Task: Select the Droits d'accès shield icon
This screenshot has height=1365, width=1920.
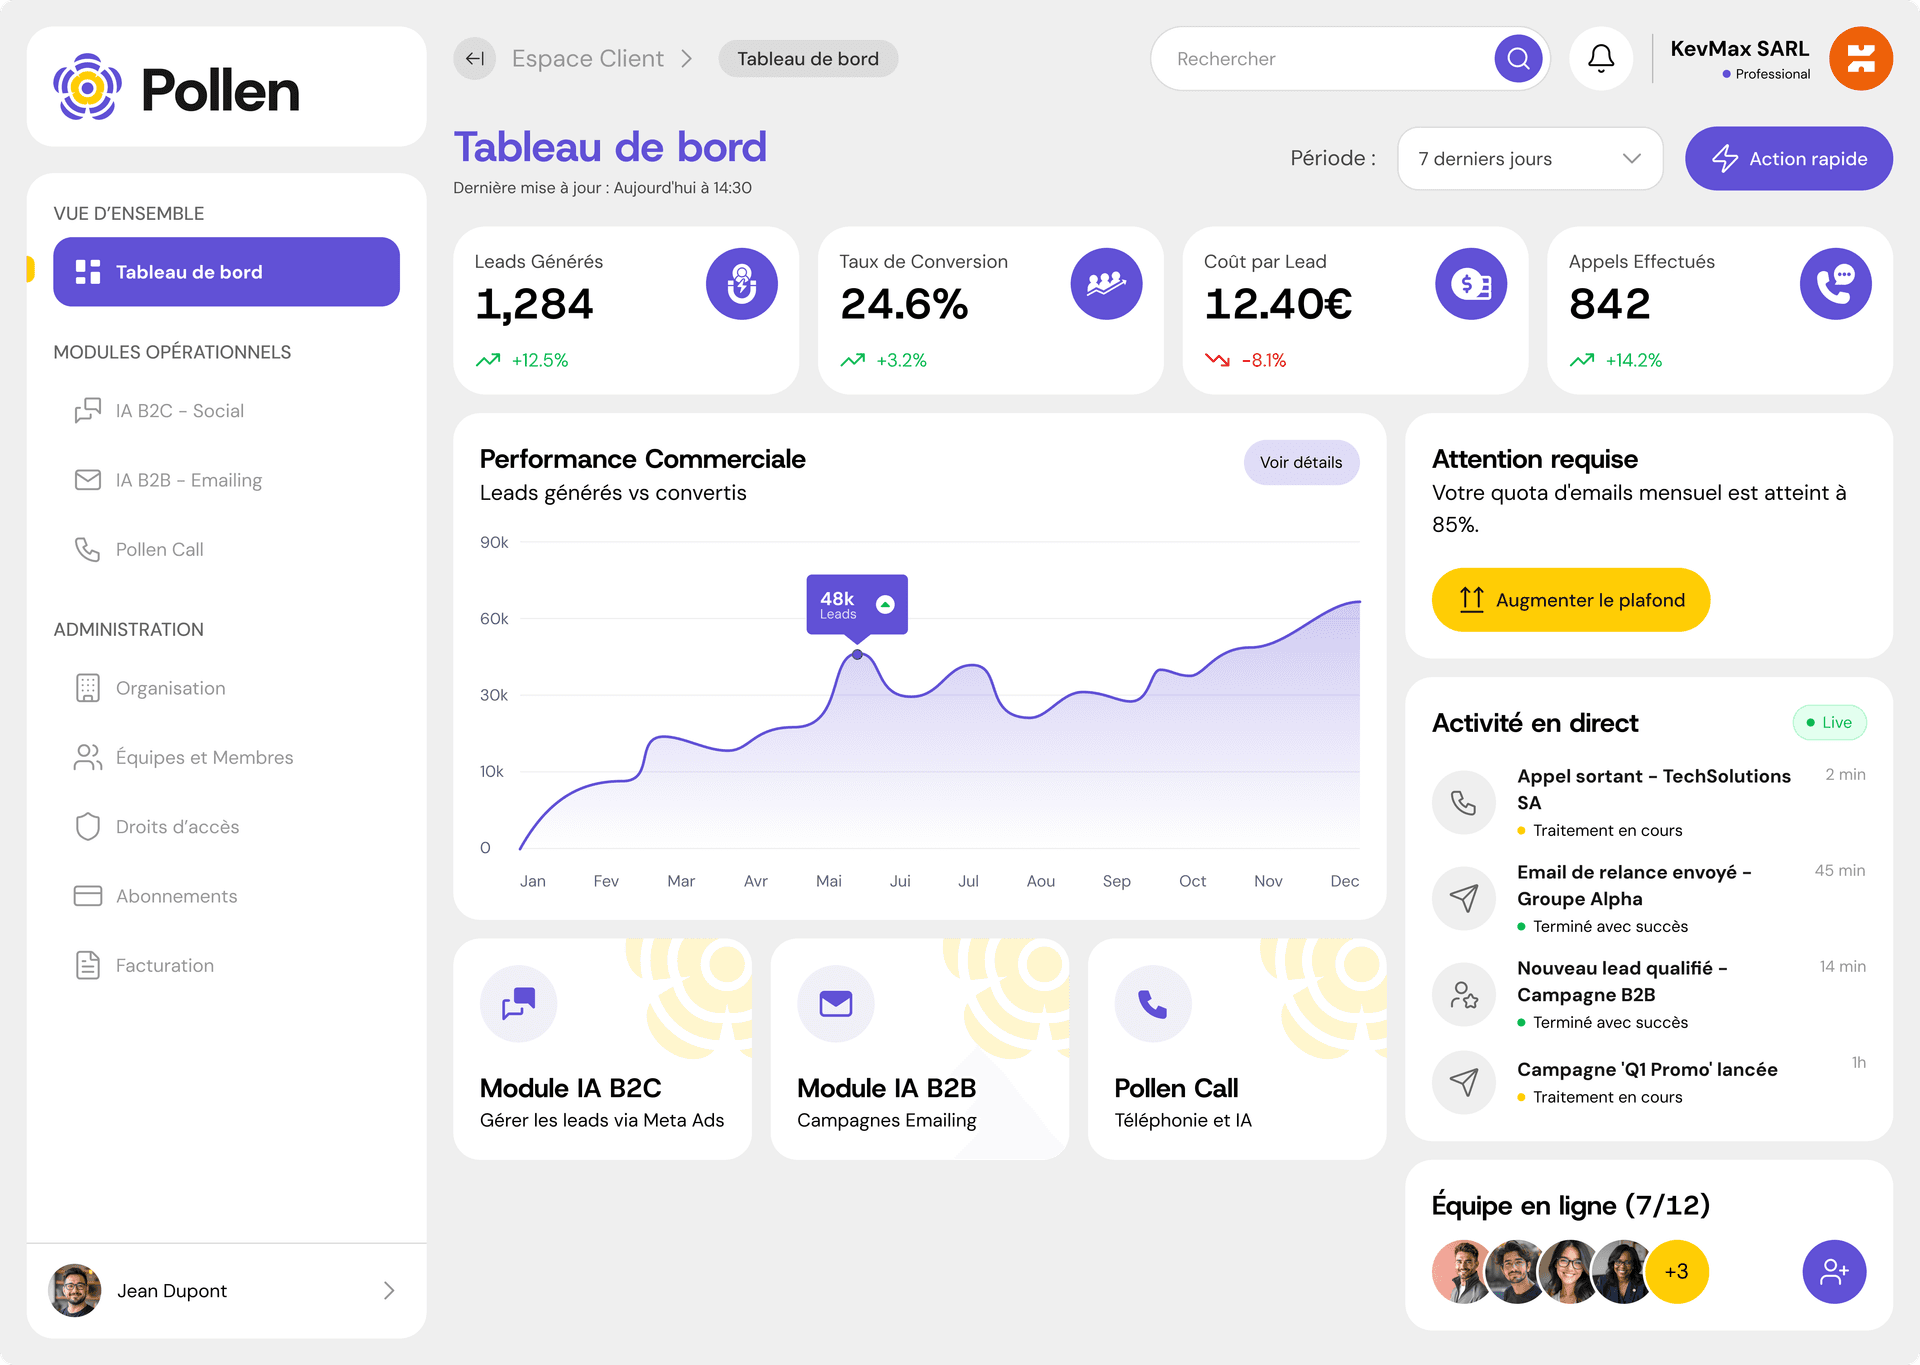Action: click(87, 826)
